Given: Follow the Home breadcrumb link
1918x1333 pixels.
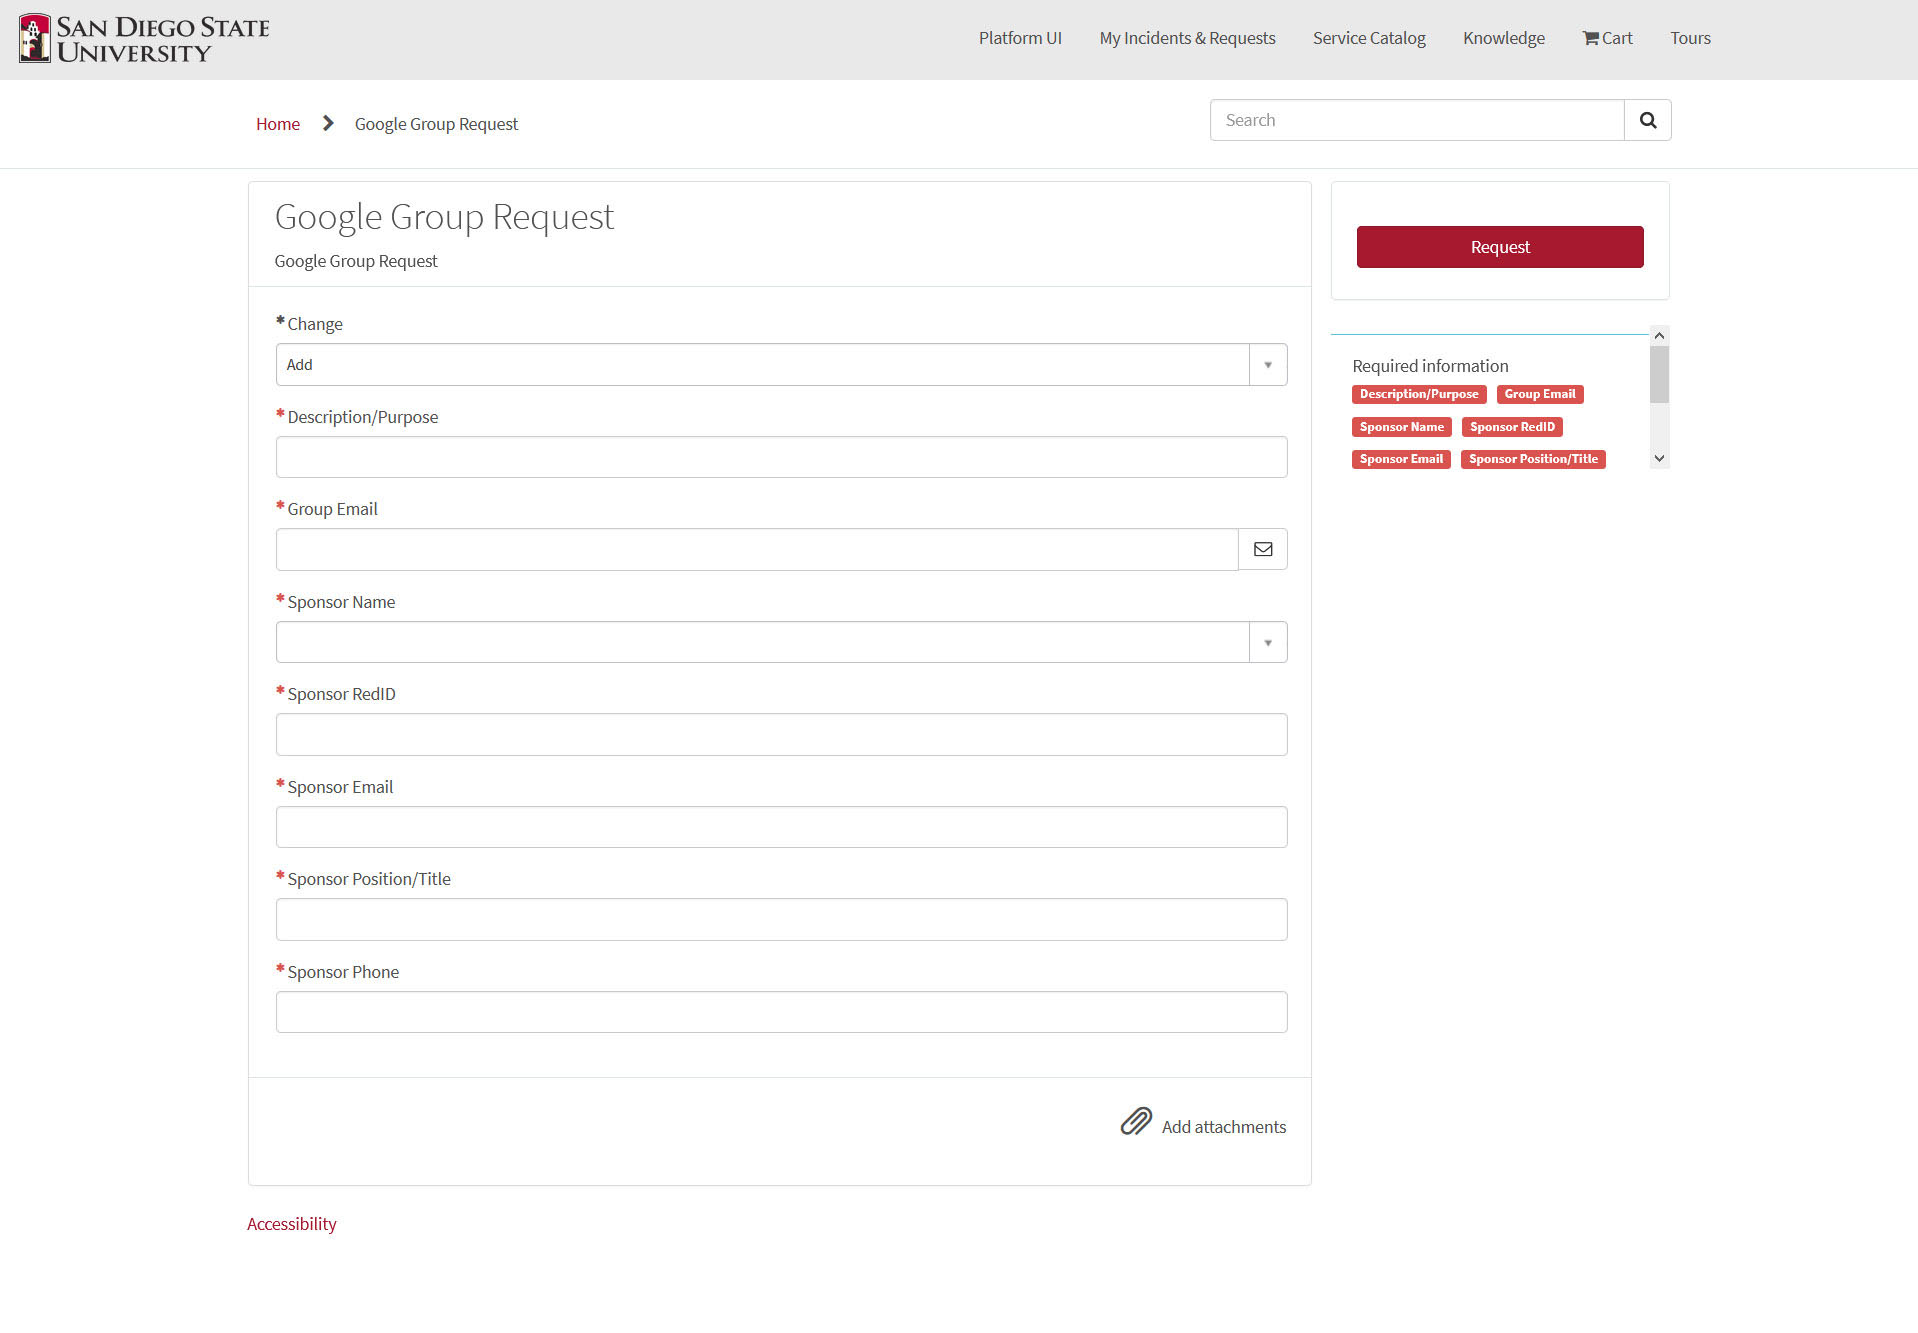Looking at the screenshot, I should [278, 124].
